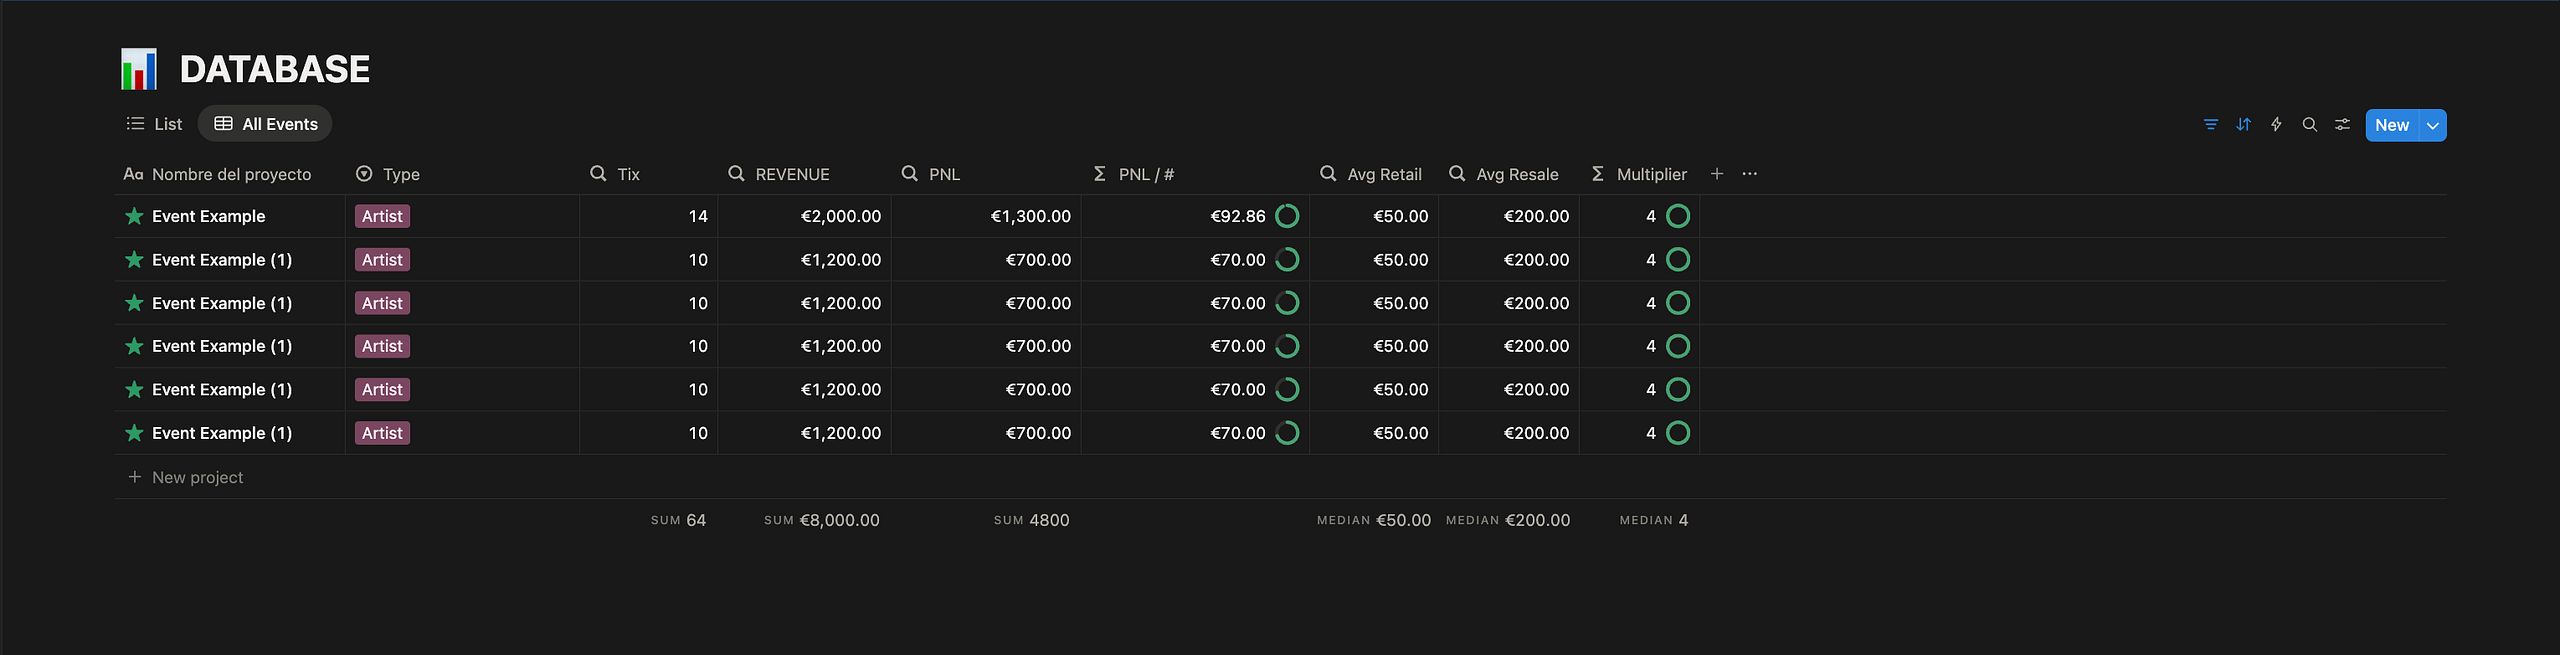Open the three-dot column options menu

(1749, 174)
